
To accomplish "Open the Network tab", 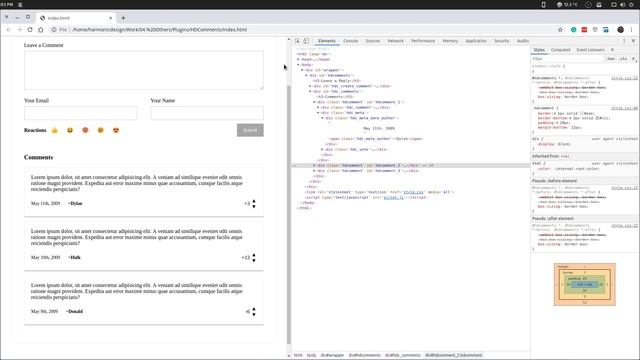I will [x=395, y=41].
